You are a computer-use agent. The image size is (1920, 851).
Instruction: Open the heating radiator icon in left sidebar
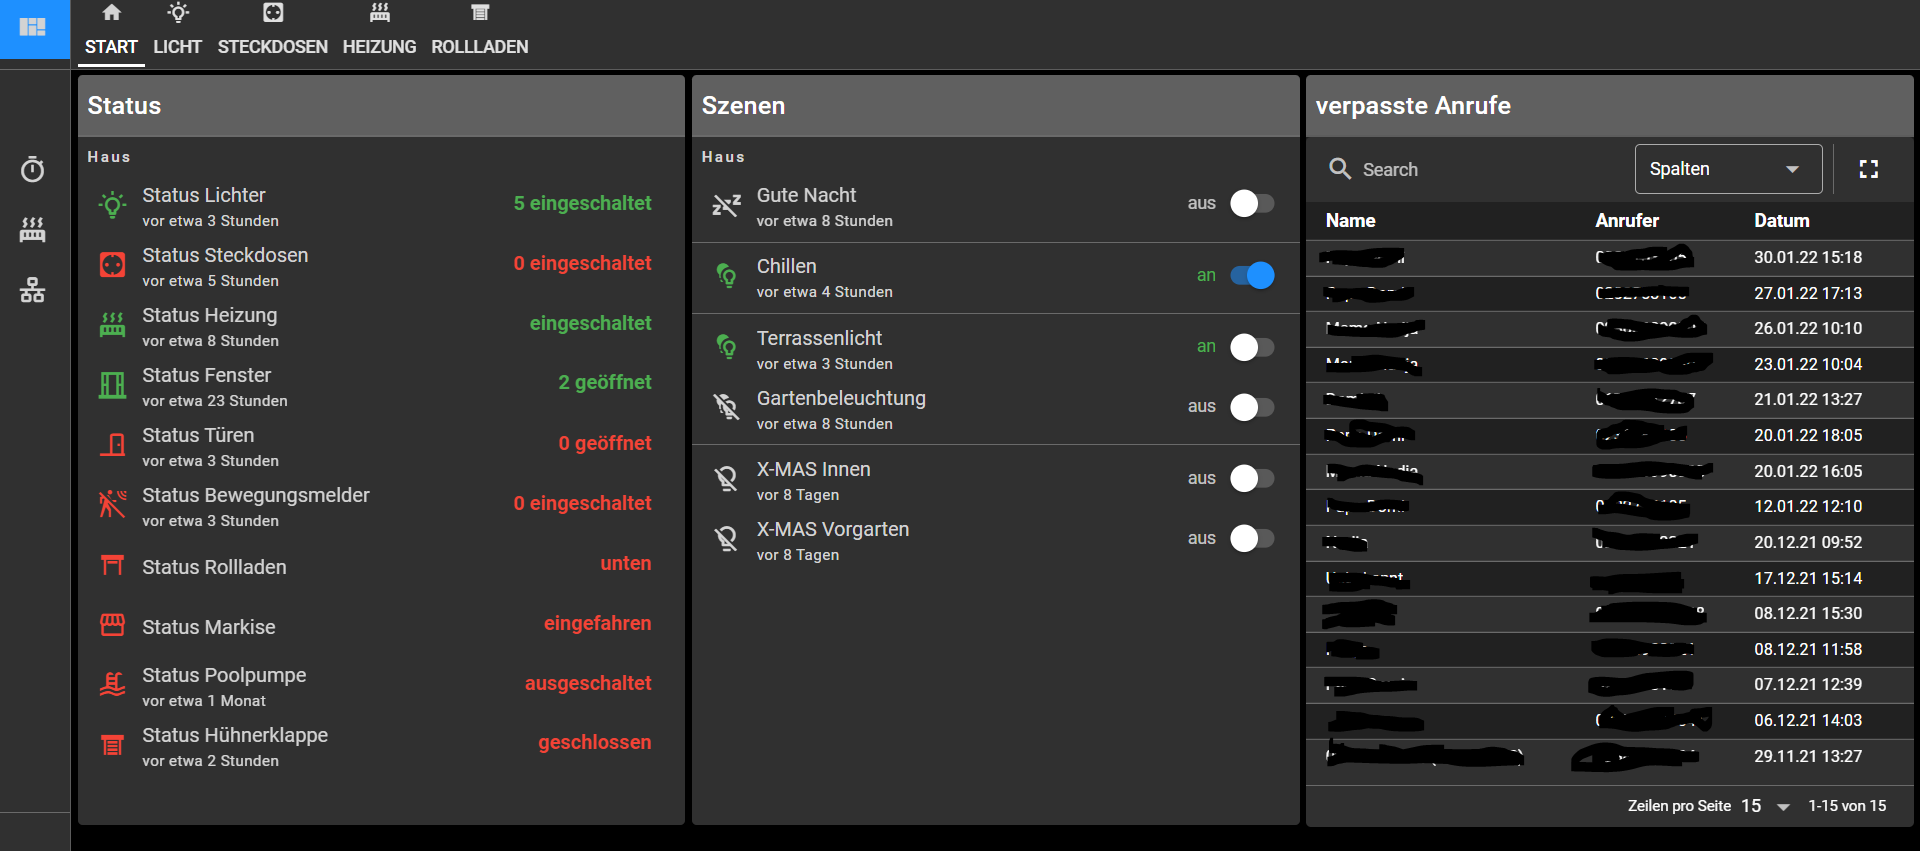[x=33, y=230]
